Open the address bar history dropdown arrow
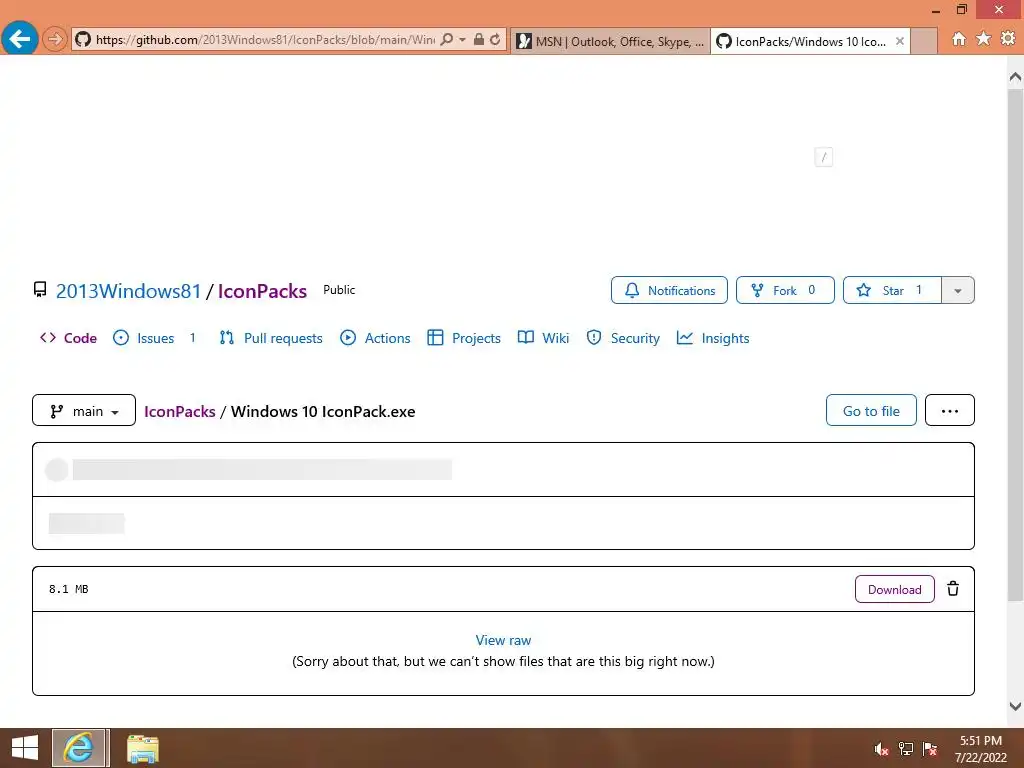This screenshot has height=768, width=1024. click(x=462, y=40)
